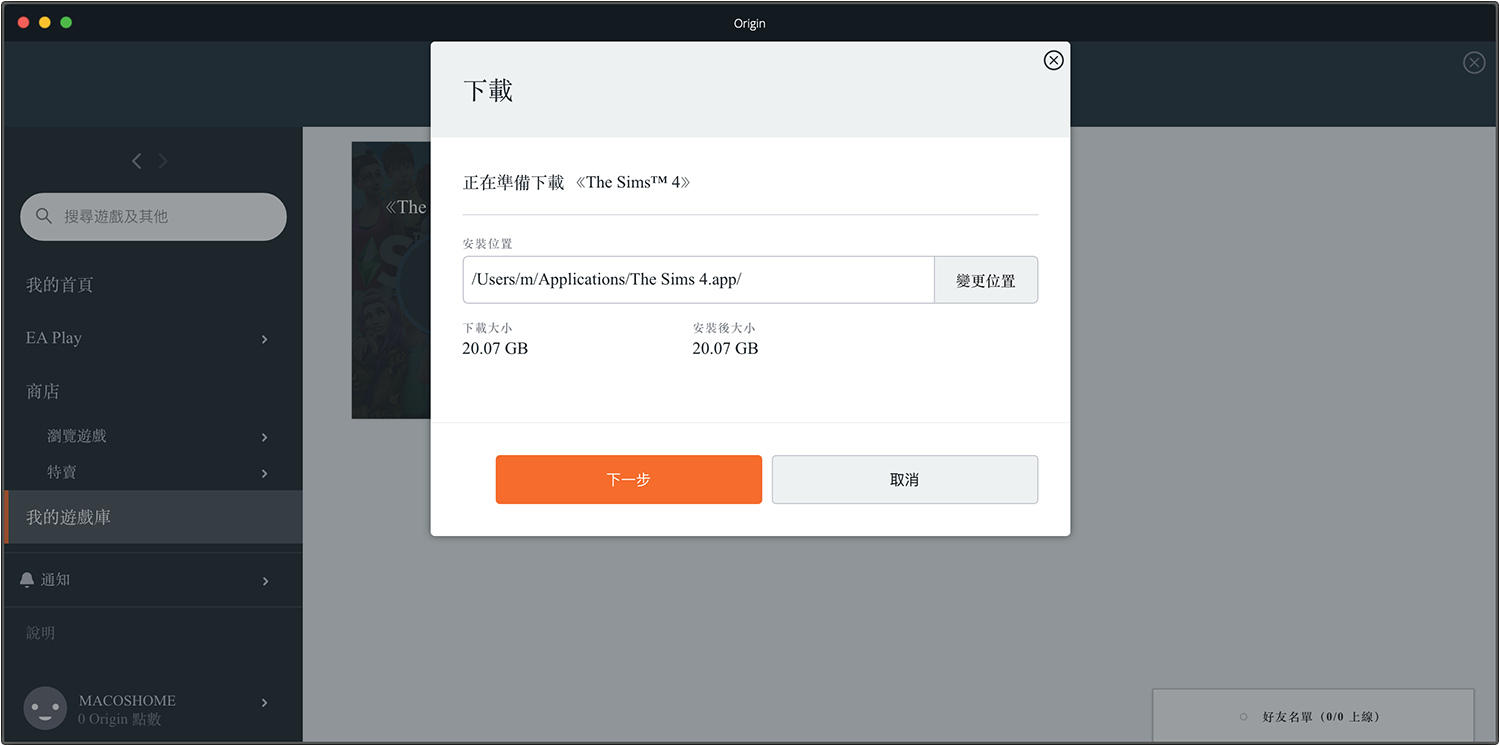Open 商店 in the sidebar
The width and height of the screenshot is (1500, 746).
coord(43,391)
